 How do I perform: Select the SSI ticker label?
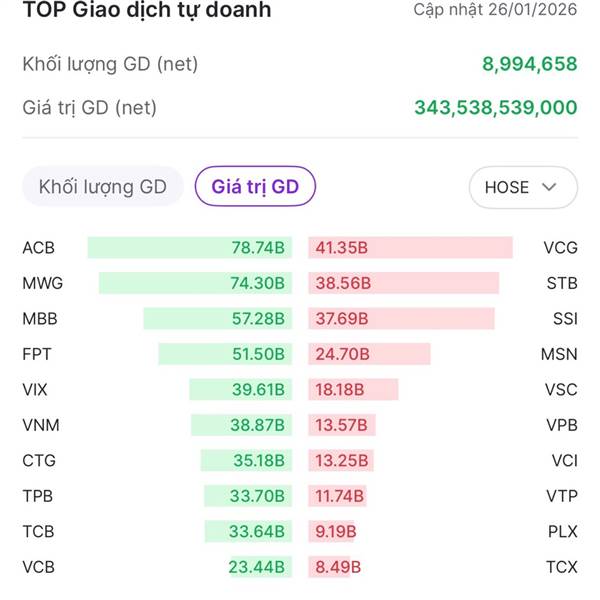[x=563, y=319]
